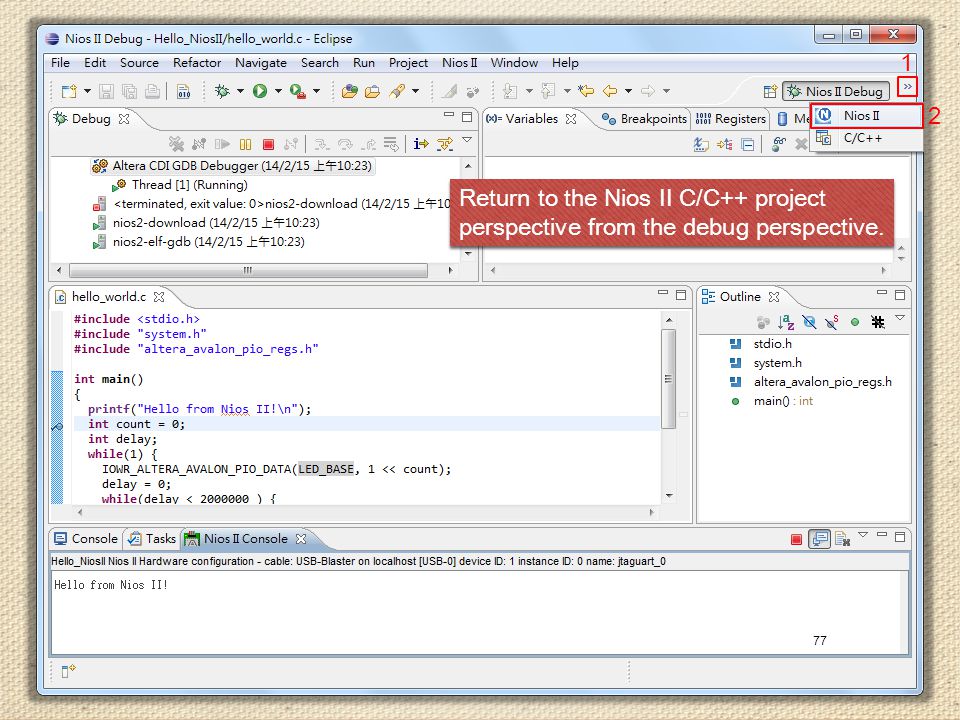Click the yellow Suspend pause icon in Debug view

pos(246,144)
